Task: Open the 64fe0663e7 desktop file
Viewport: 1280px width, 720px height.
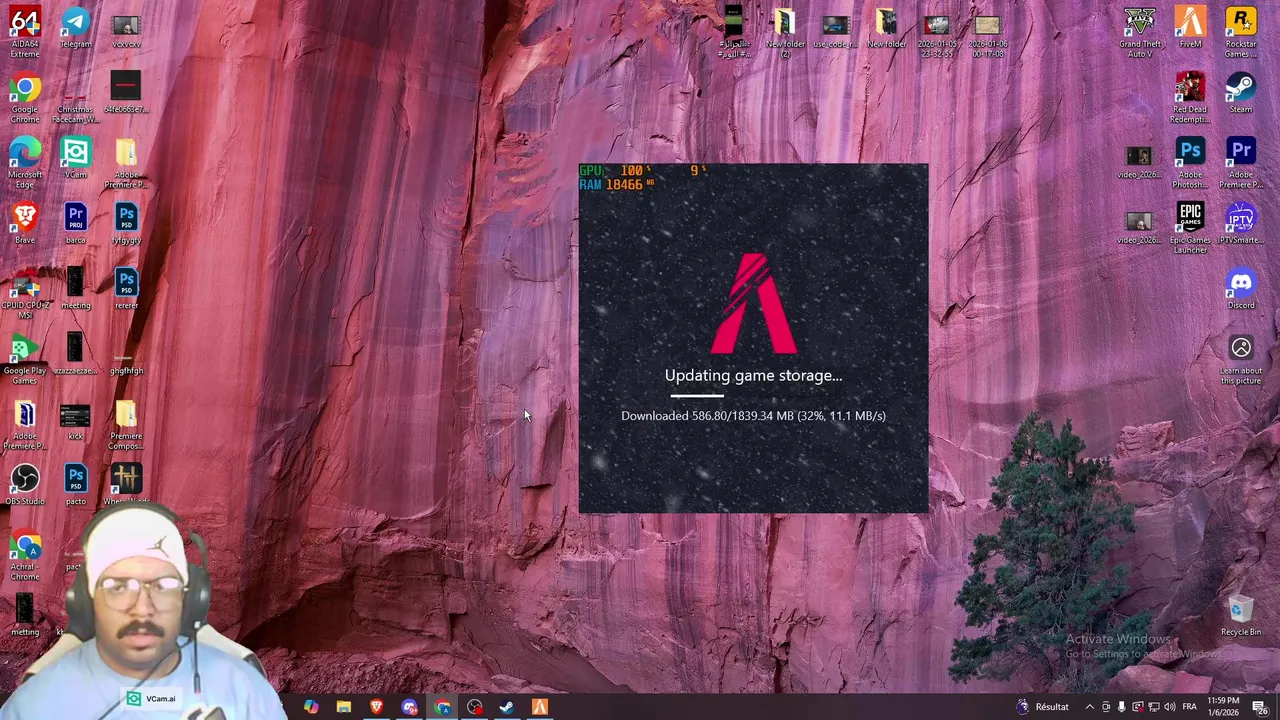Action: click(126, 93)
